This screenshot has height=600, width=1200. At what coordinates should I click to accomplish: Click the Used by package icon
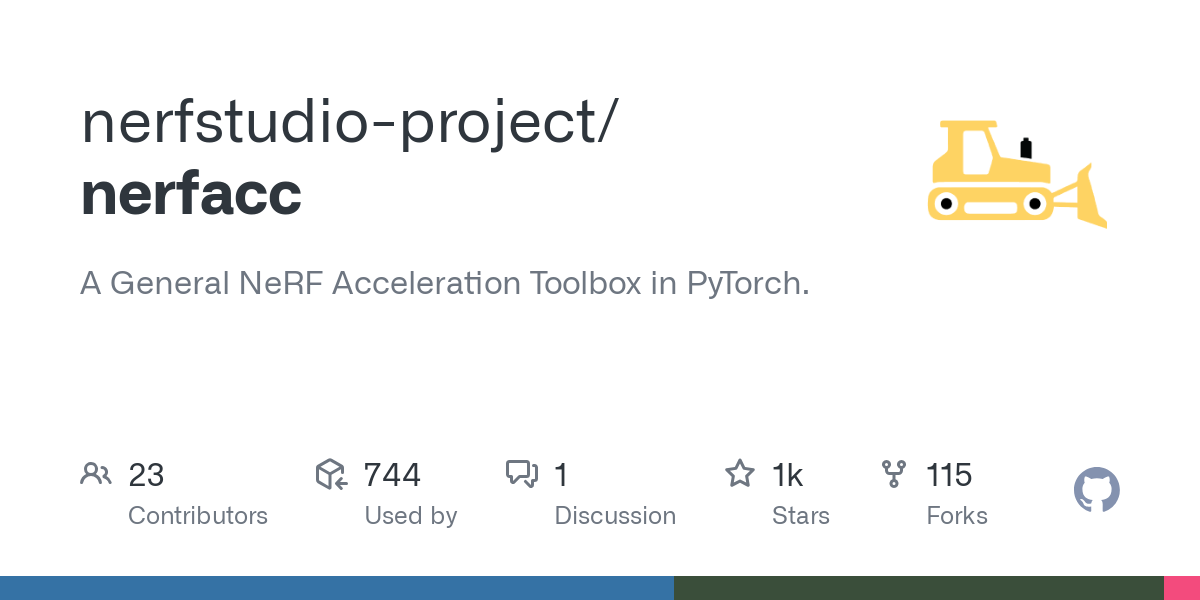point(331,474)
